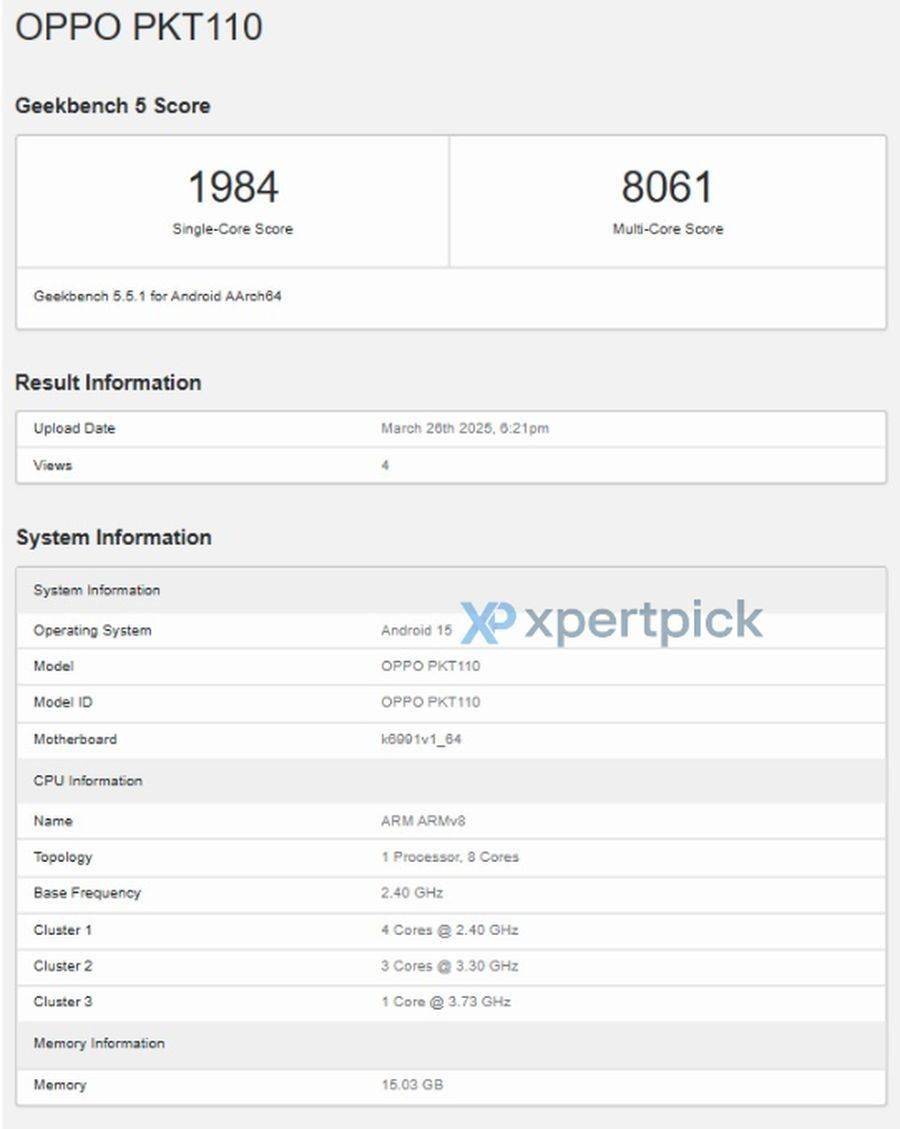Click the OPPO PKT110 page title
The width and height of the screenshot is (900, 1129).
139,27
